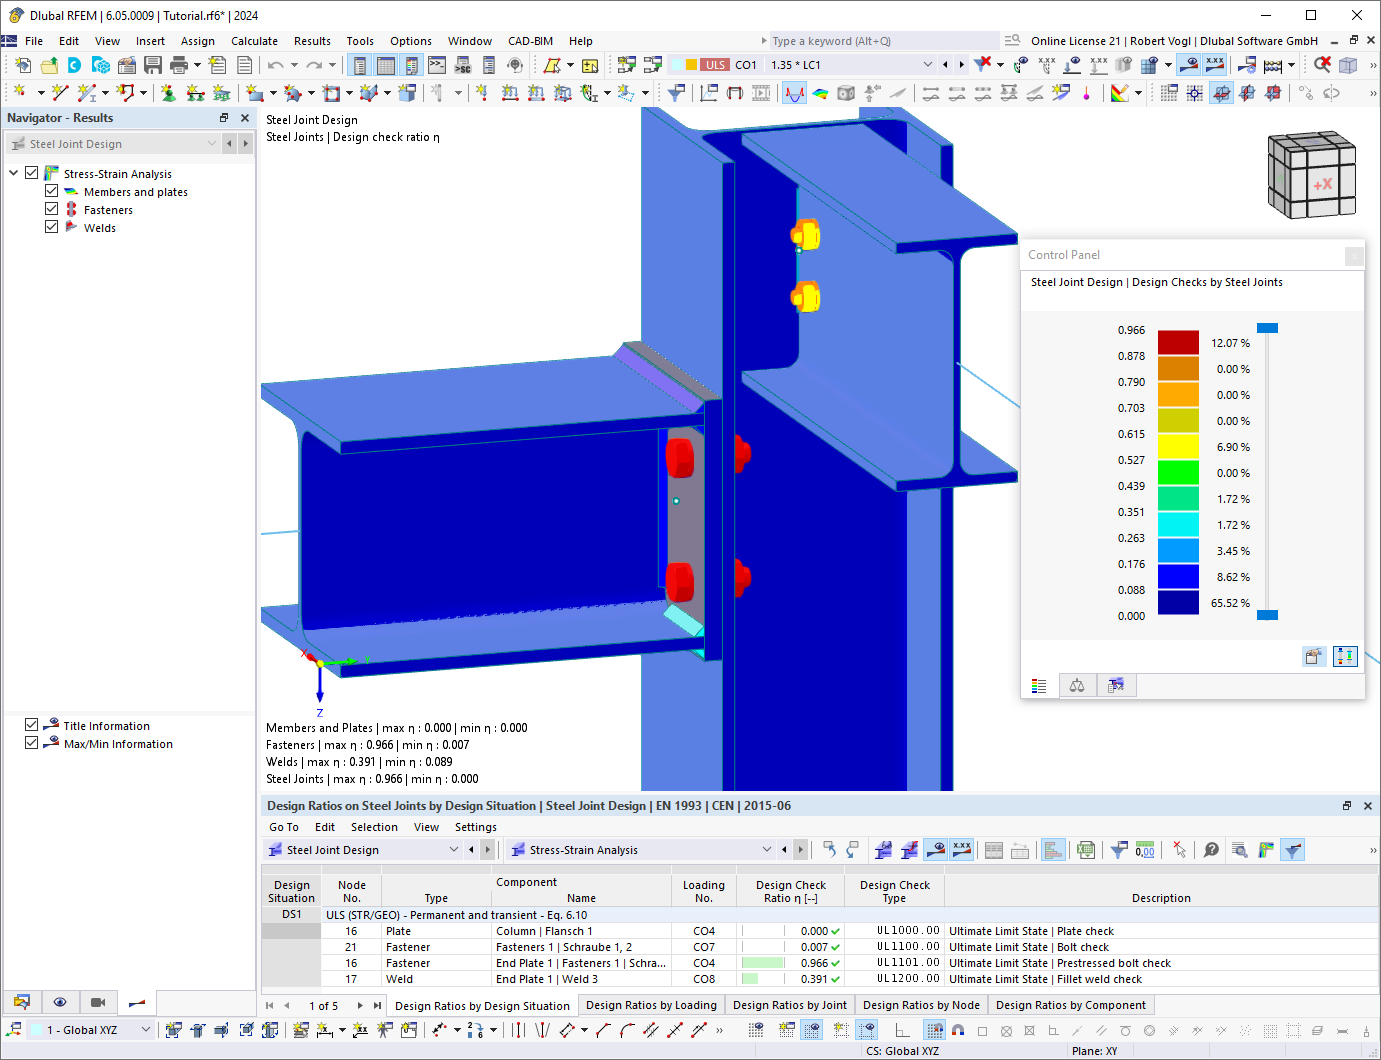Click the Undo icon
This screenshot has height=1060, width=1381.
(276, 63)
